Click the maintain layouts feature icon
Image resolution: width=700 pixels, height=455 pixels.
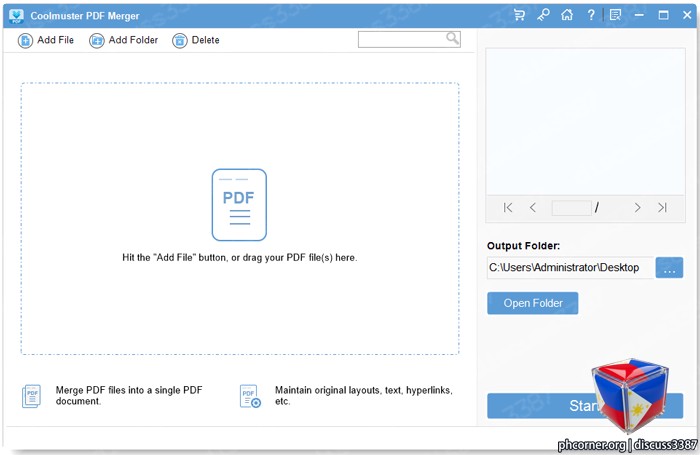point(250,396)
